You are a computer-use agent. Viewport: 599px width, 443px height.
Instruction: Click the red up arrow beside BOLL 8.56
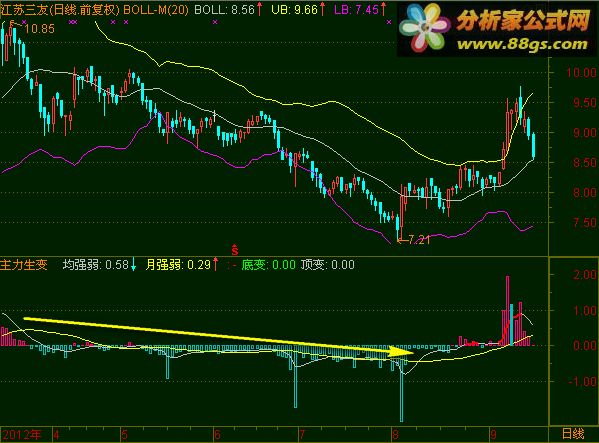click(x=260, y=9)
